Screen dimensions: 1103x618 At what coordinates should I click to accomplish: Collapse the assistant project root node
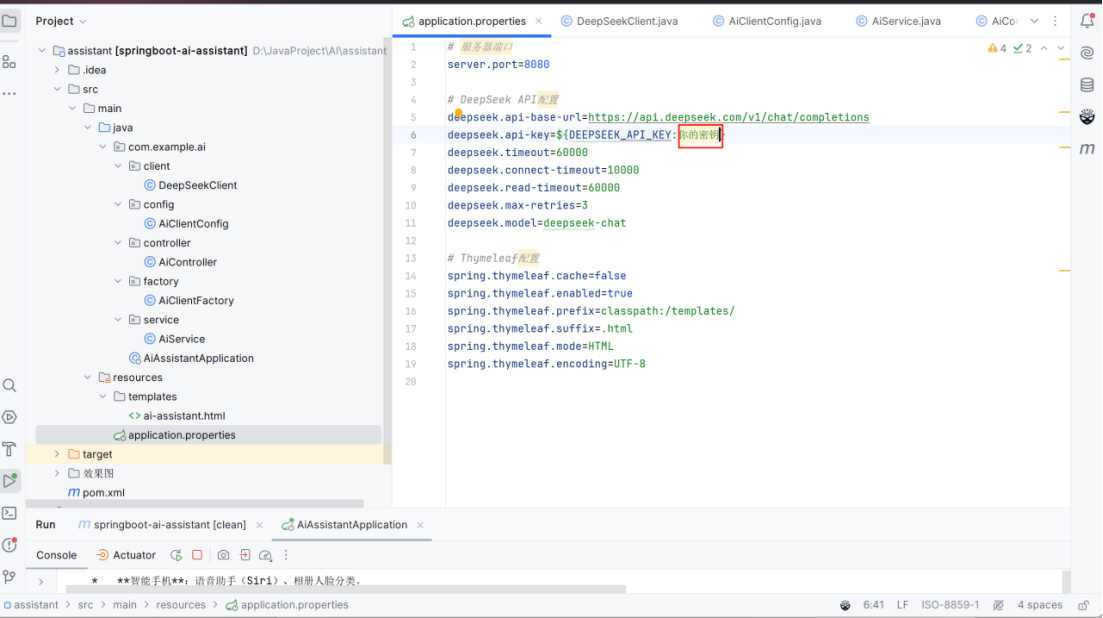[x=42, y=51]
